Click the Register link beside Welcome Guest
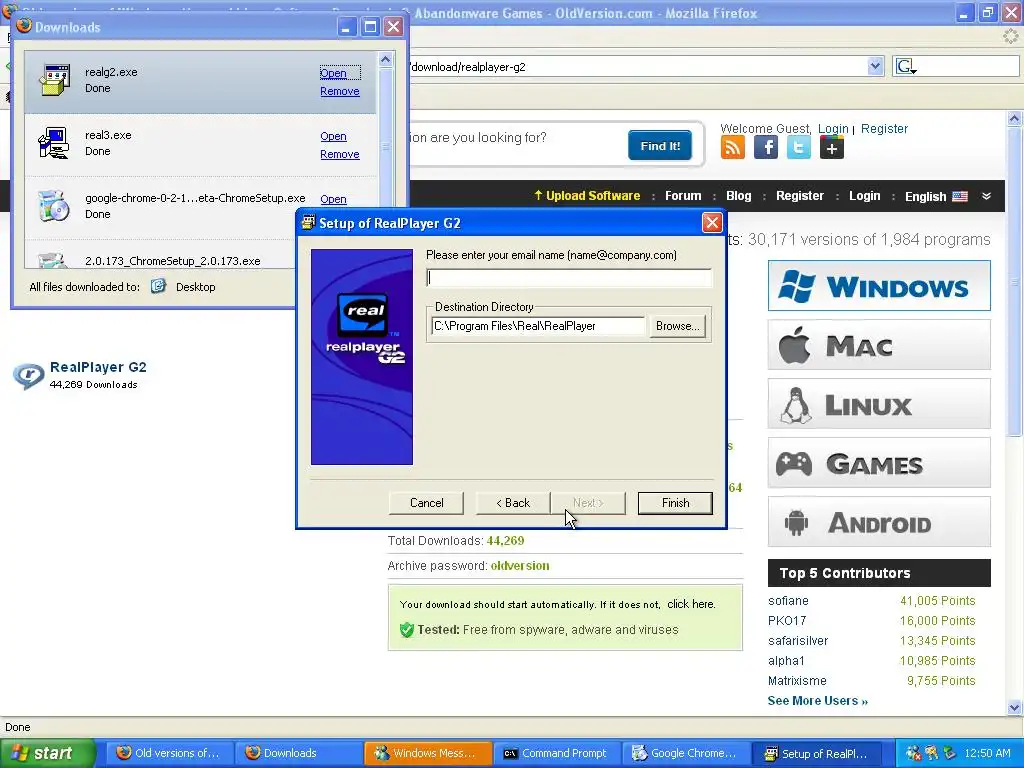The image size is (1024, 768). 884,129
